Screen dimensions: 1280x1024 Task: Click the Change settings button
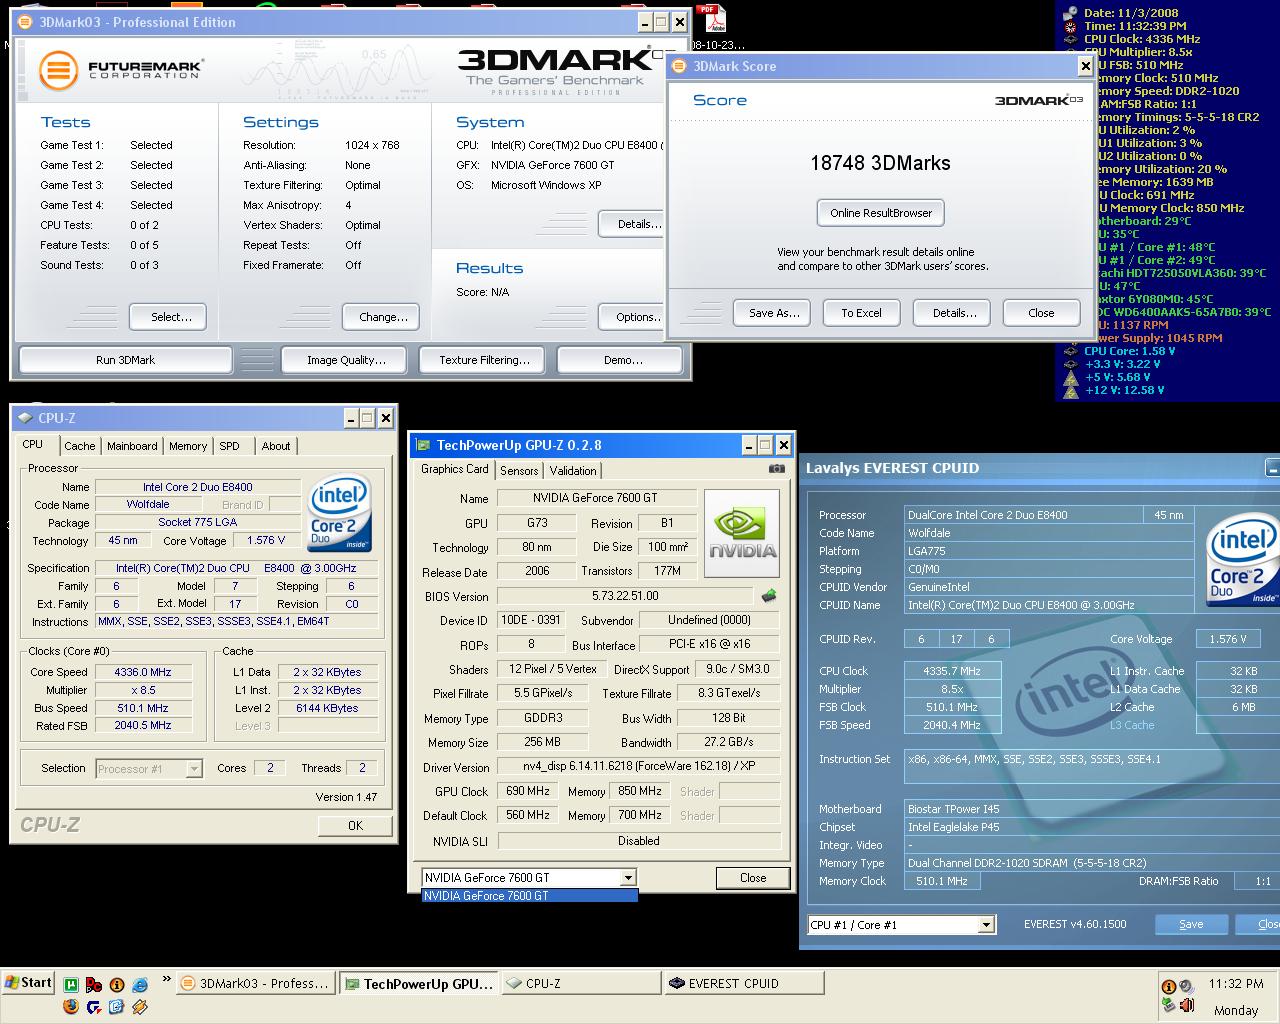tap(383, 317)
